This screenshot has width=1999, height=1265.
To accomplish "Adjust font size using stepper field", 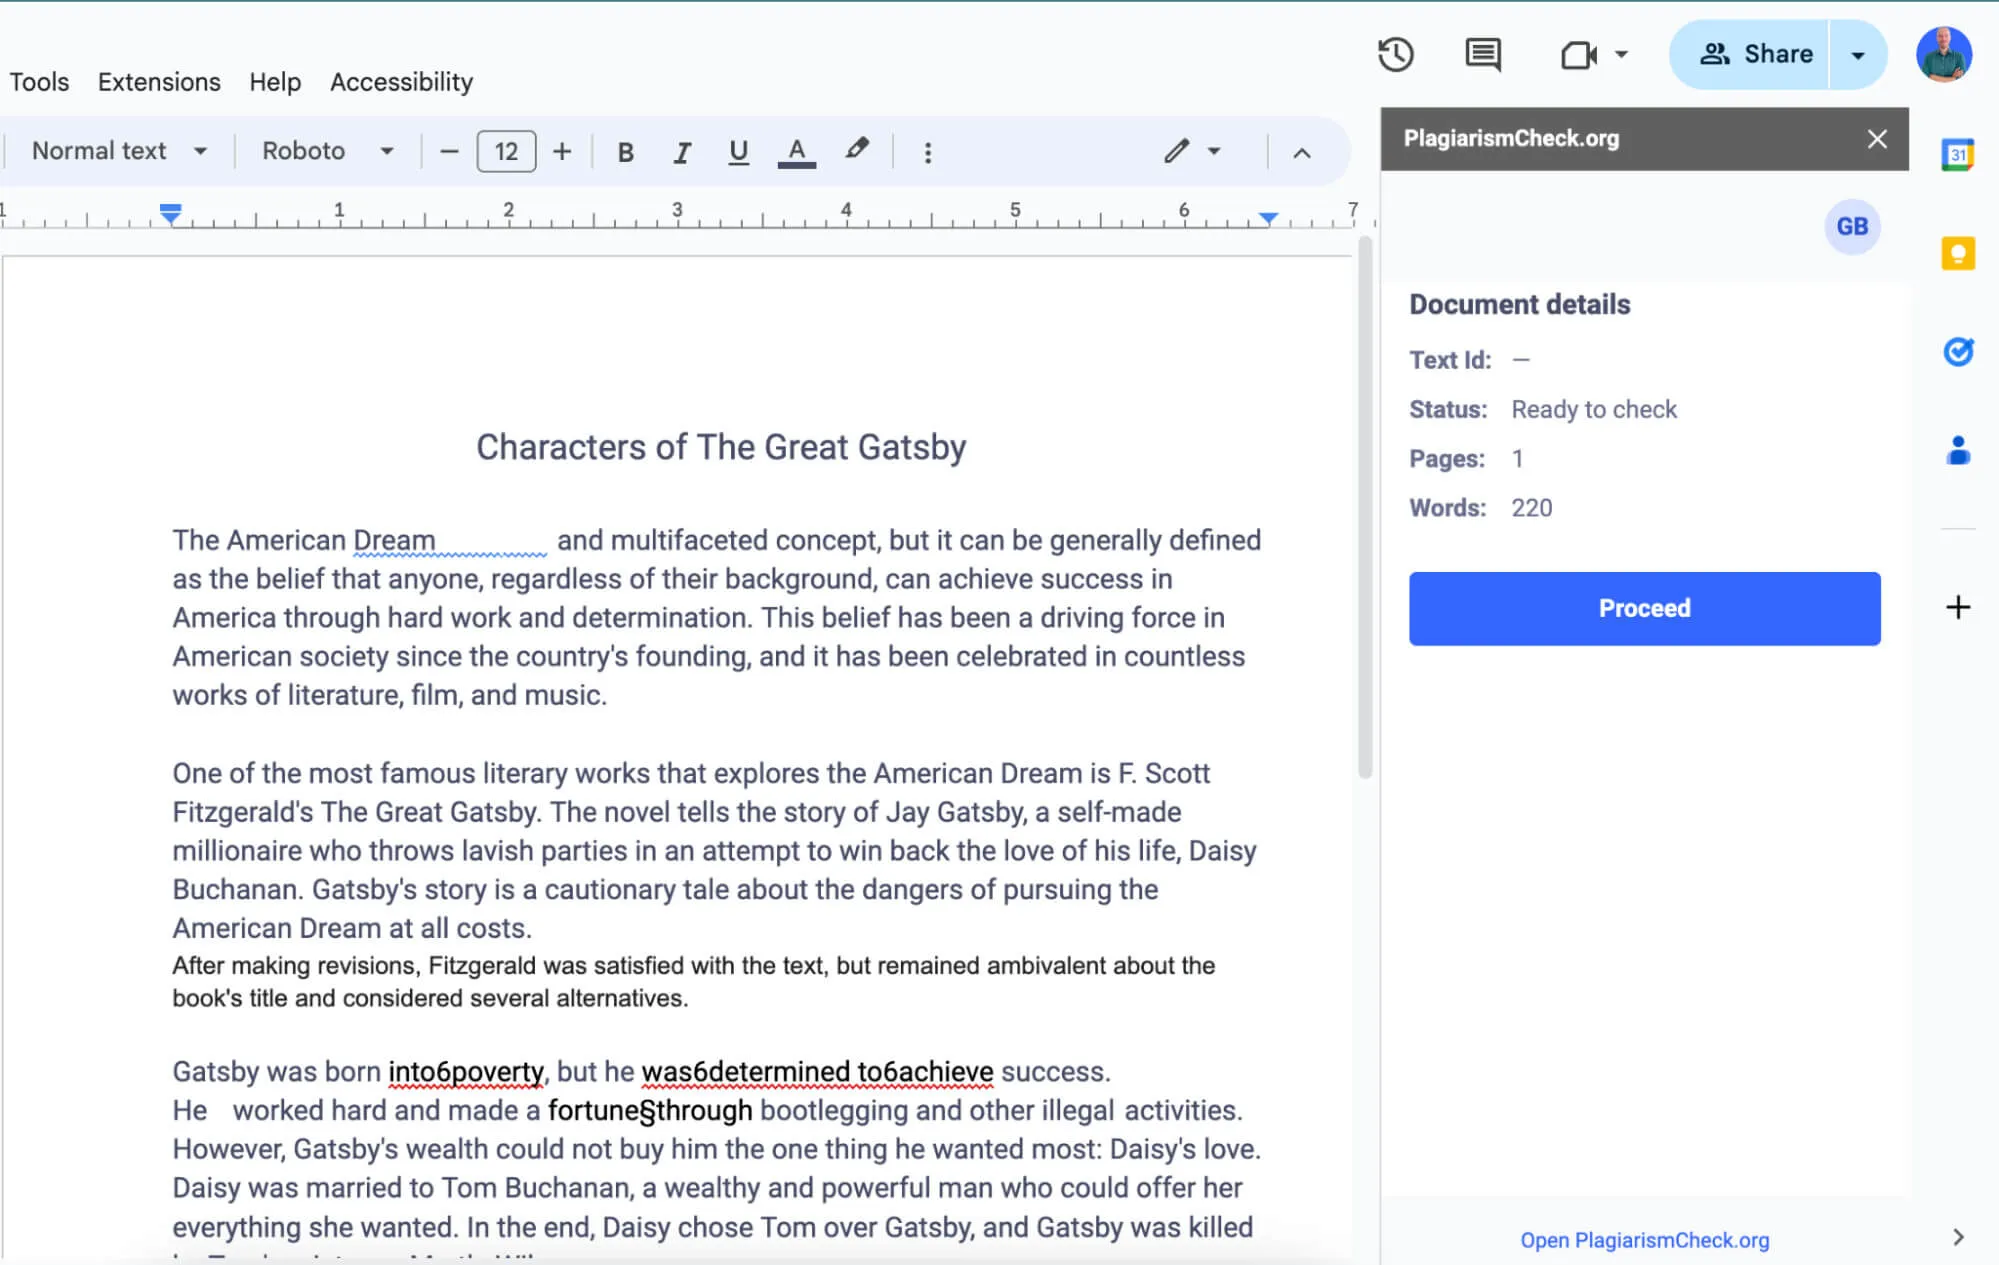I will coord(506,150).
